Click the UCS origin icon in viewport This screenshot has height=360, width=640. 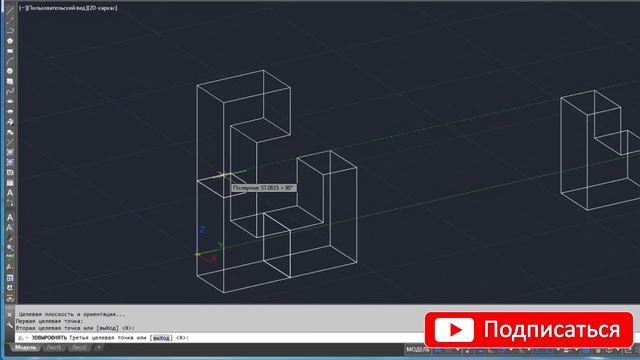(x=198, y=254)
